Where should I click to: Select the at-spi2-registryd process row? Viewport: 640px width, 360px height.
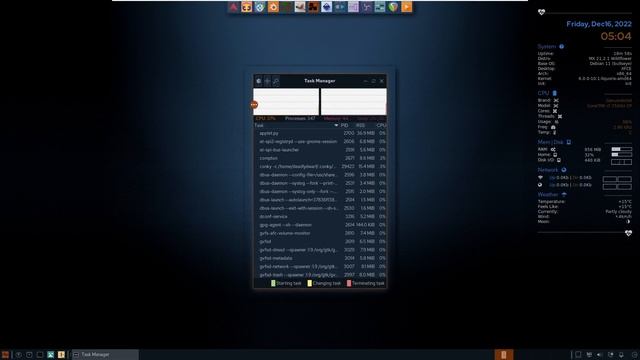[320, 142]
